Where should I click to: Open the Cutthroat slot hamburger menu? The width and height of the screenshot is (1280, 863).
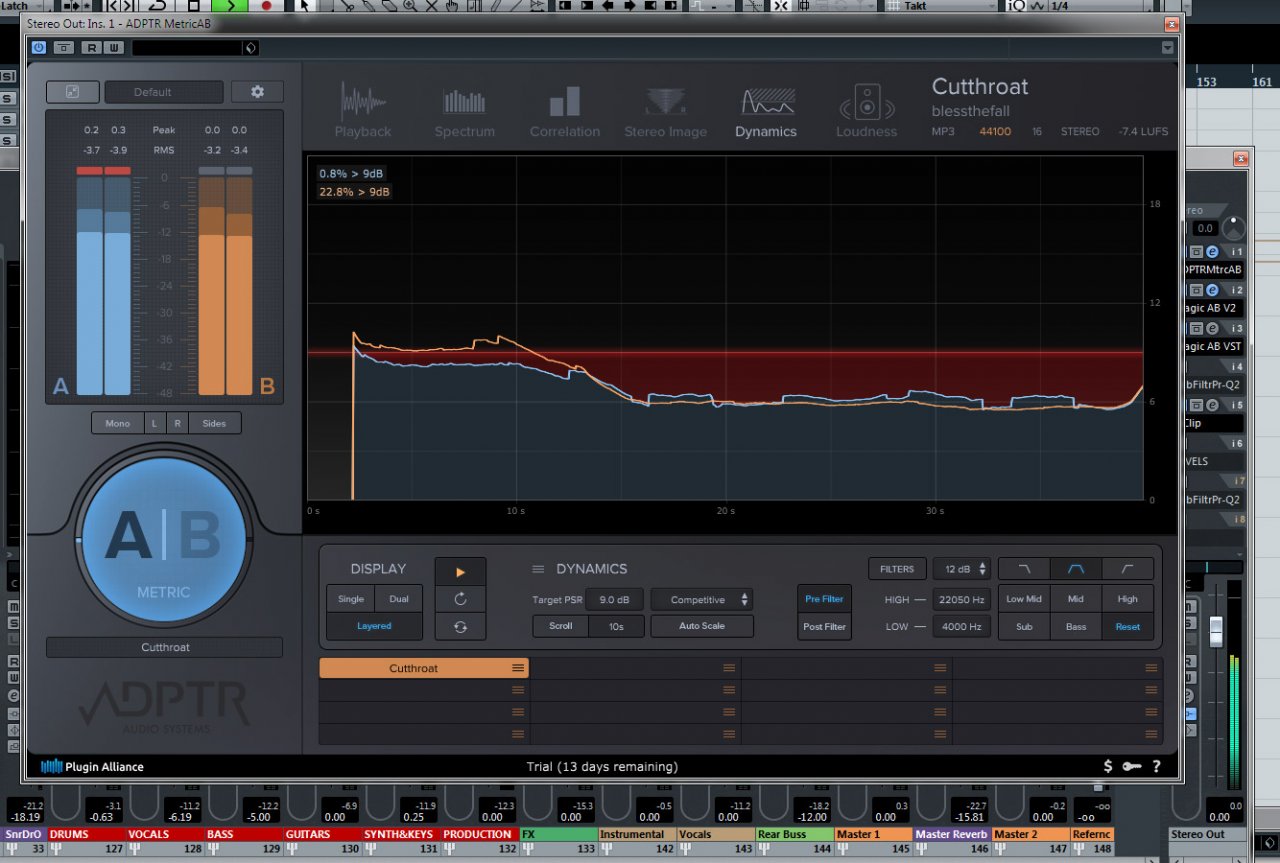click(518, 668)
